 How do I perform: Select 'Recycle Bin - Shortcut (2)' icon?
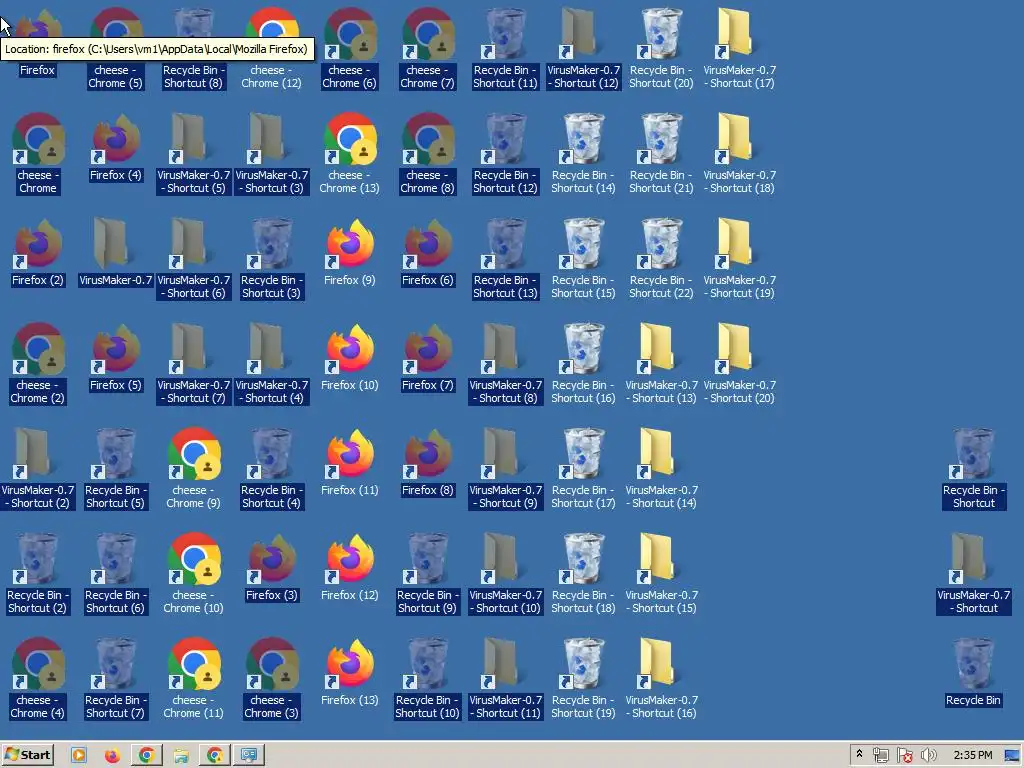37,574
